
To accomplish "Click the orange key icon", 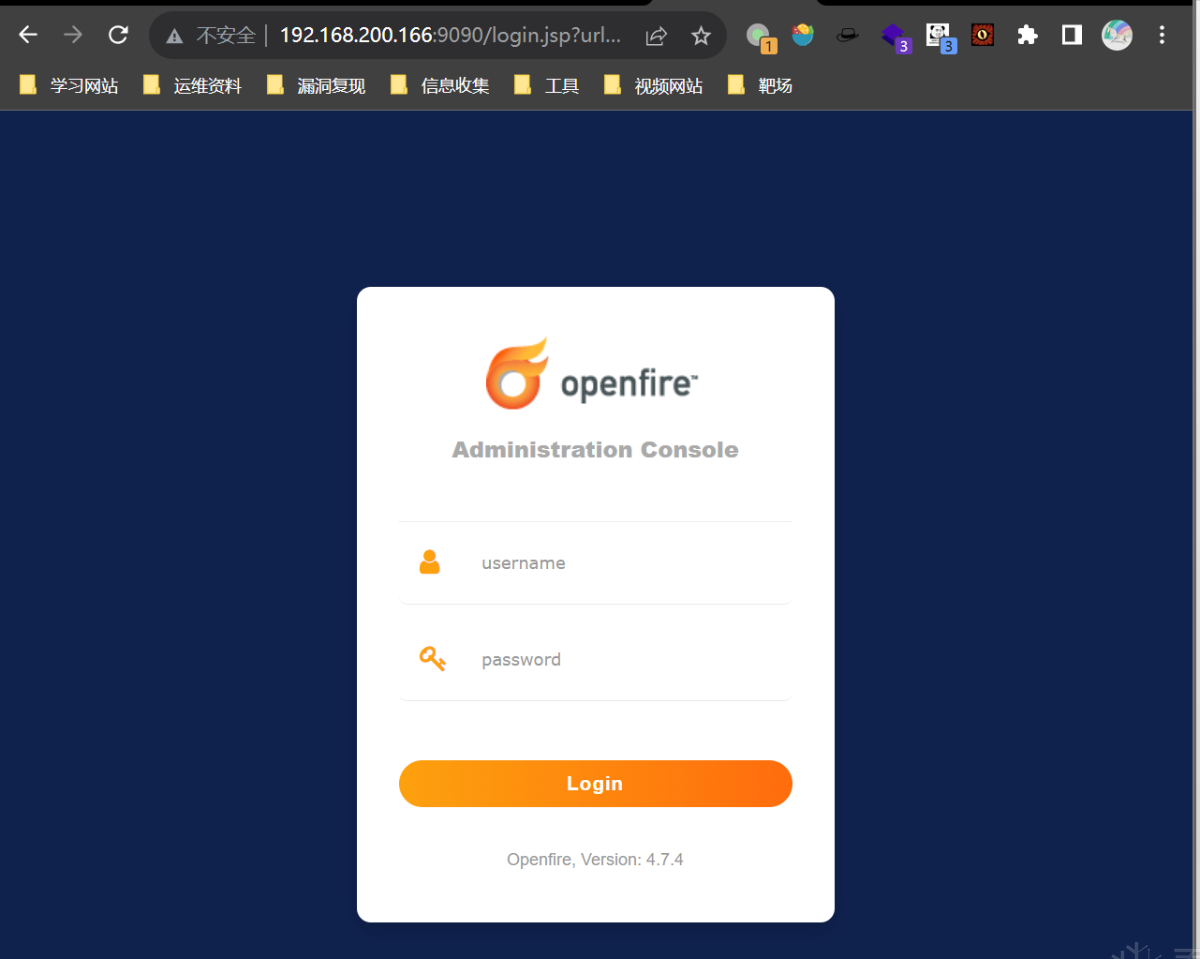I will tap(432, 659).
